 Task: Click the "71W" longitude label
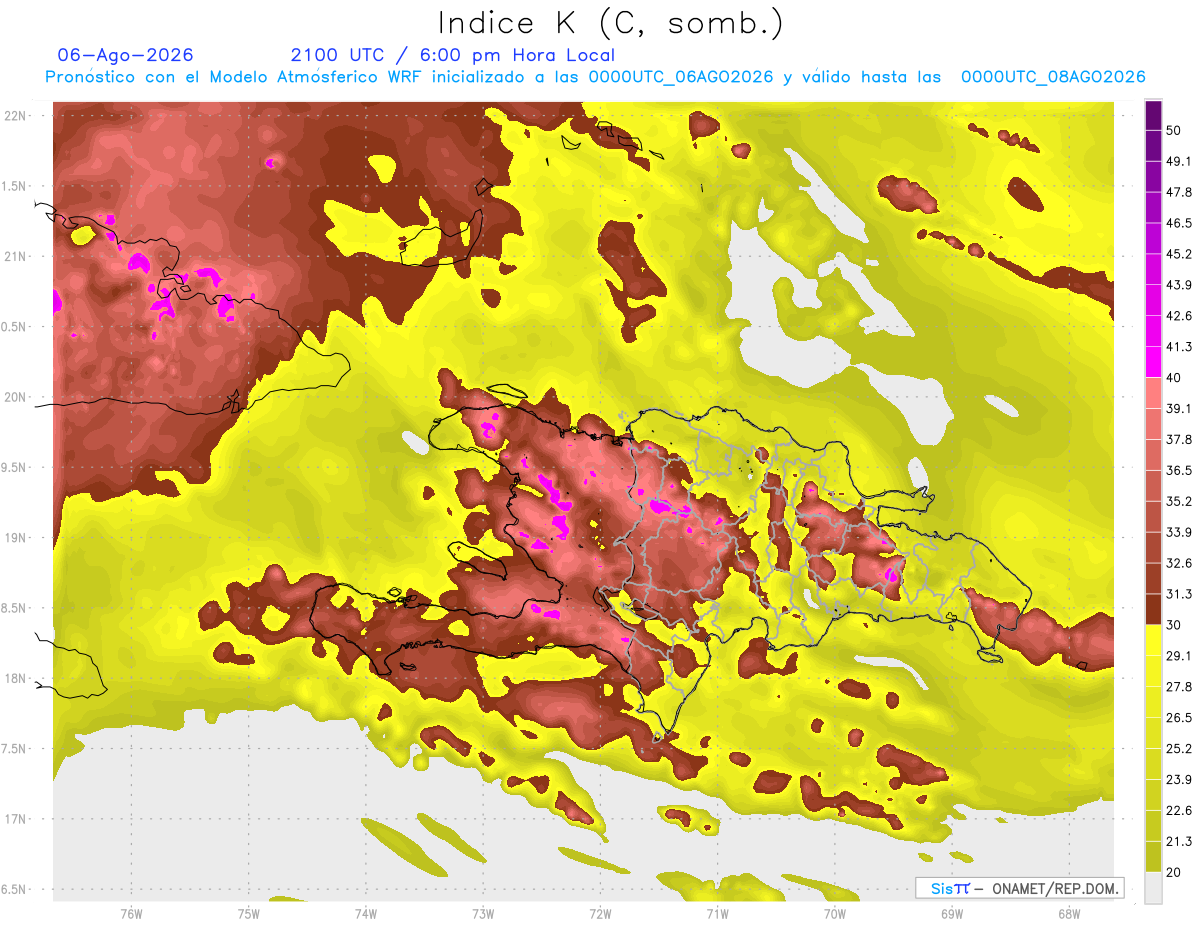pos(717,914)
